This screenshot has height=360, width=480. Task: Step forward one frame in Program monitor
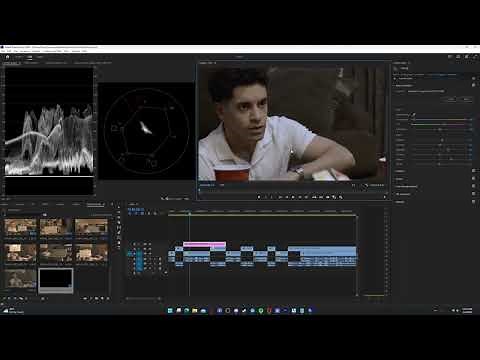point(300,197)
